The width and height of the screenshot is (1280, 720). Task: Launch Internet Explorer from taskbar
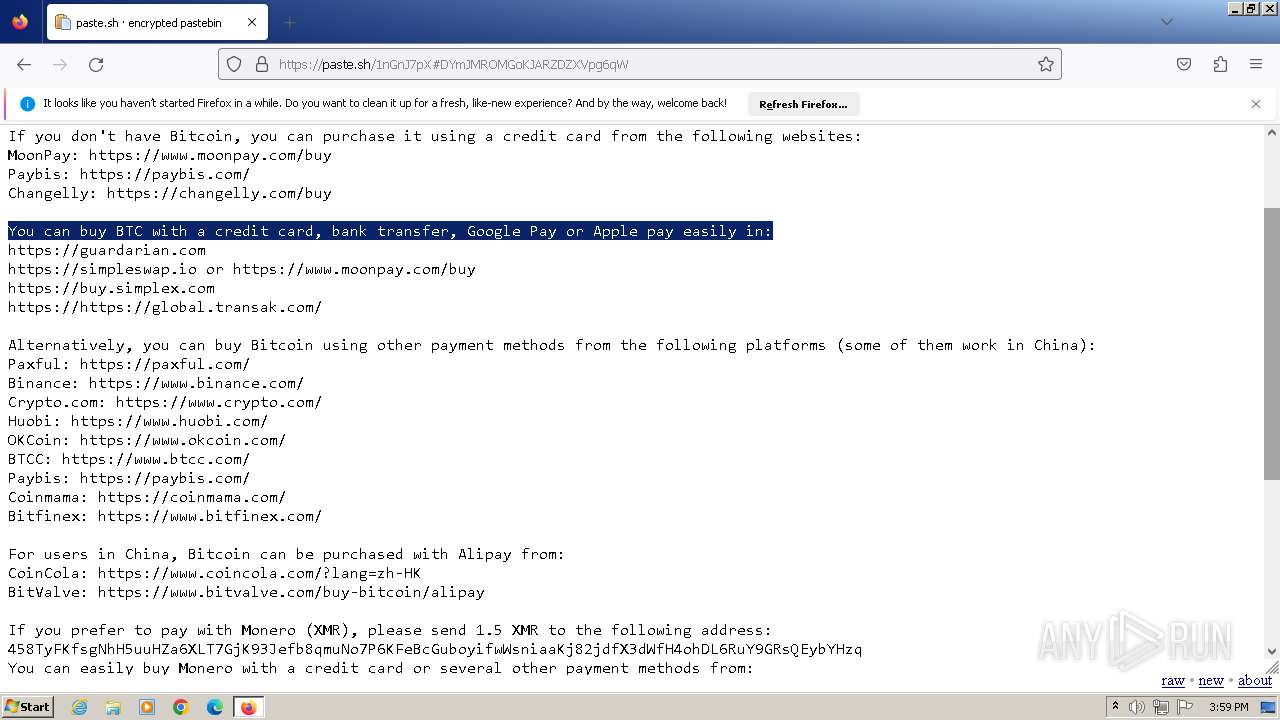click(x=79, y=707)
